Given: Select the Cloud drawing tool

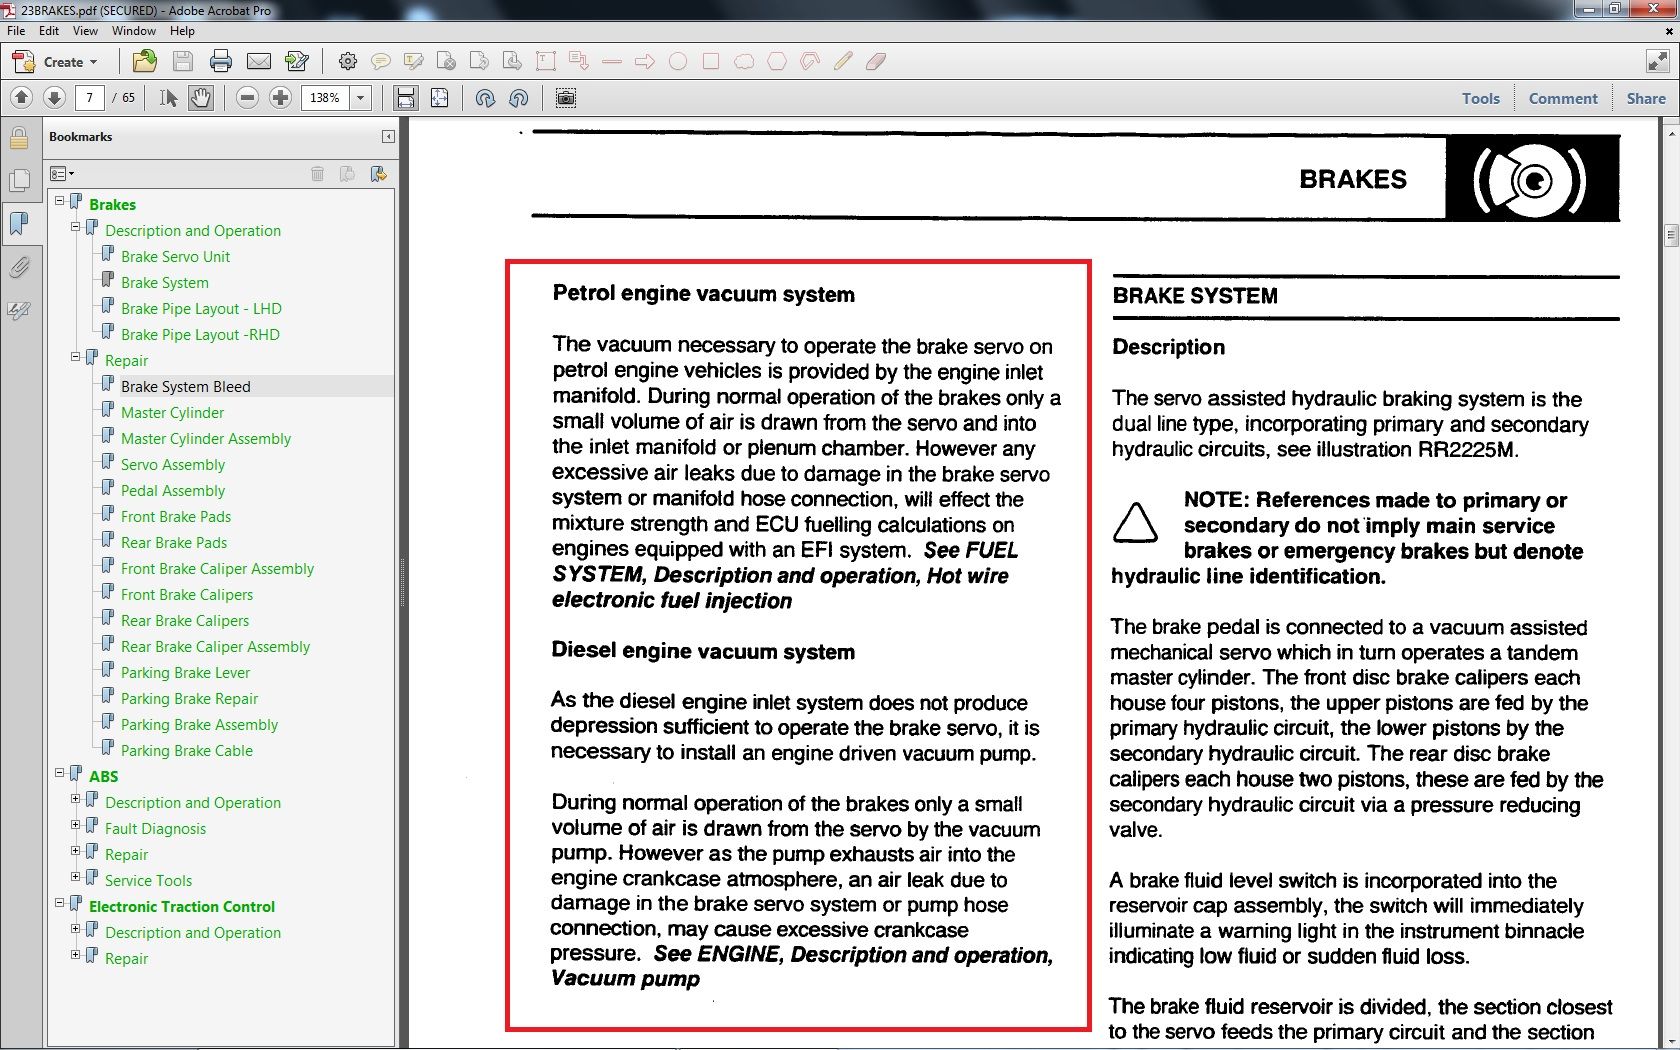Looking at the screenshot, I should pos(743,62).
